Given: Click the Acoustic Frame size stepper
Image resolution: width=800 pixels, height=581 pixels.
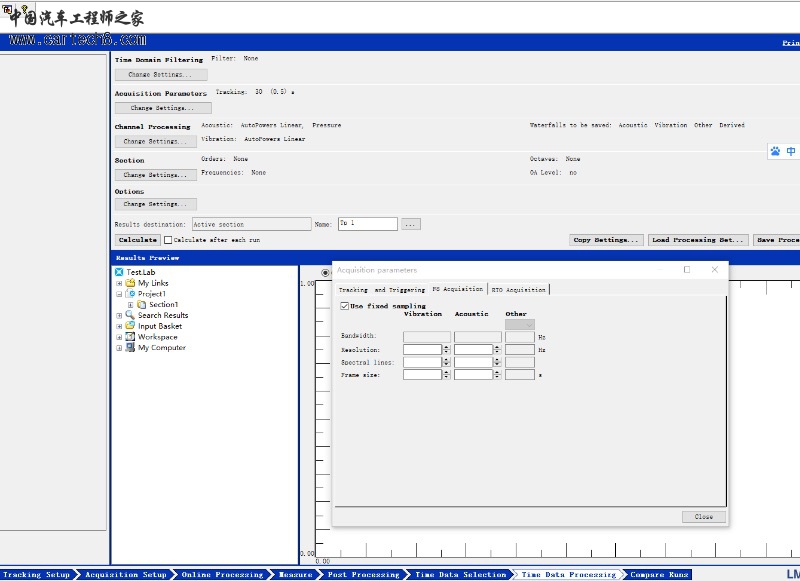Looking at the screenshot, I should [x=497, y=374].
